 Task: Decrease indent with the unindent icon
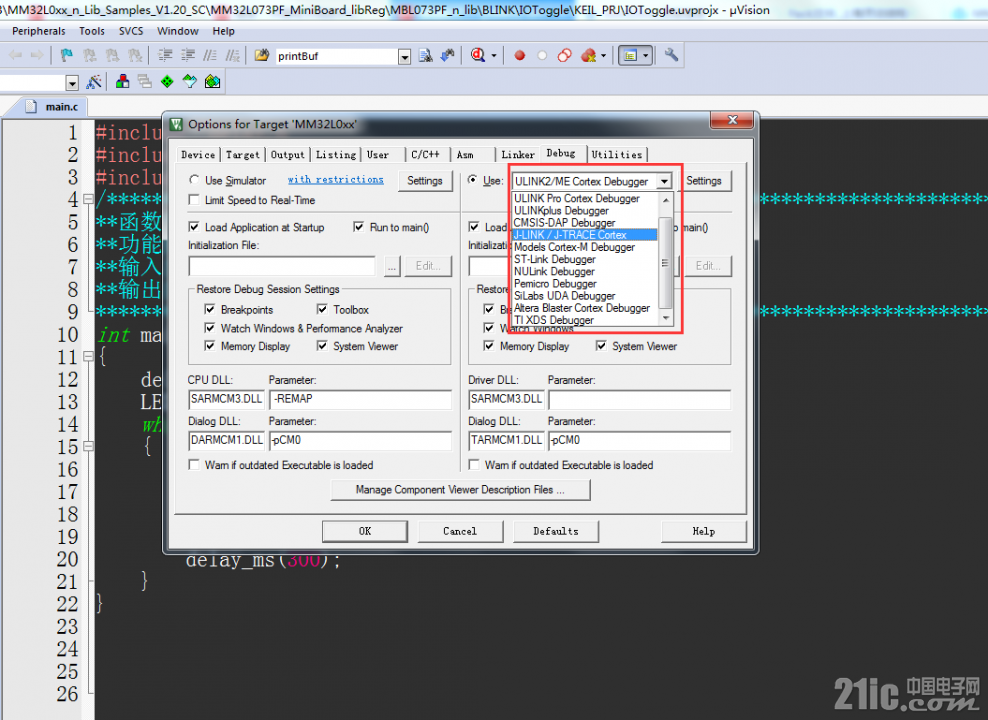[187, 55]
